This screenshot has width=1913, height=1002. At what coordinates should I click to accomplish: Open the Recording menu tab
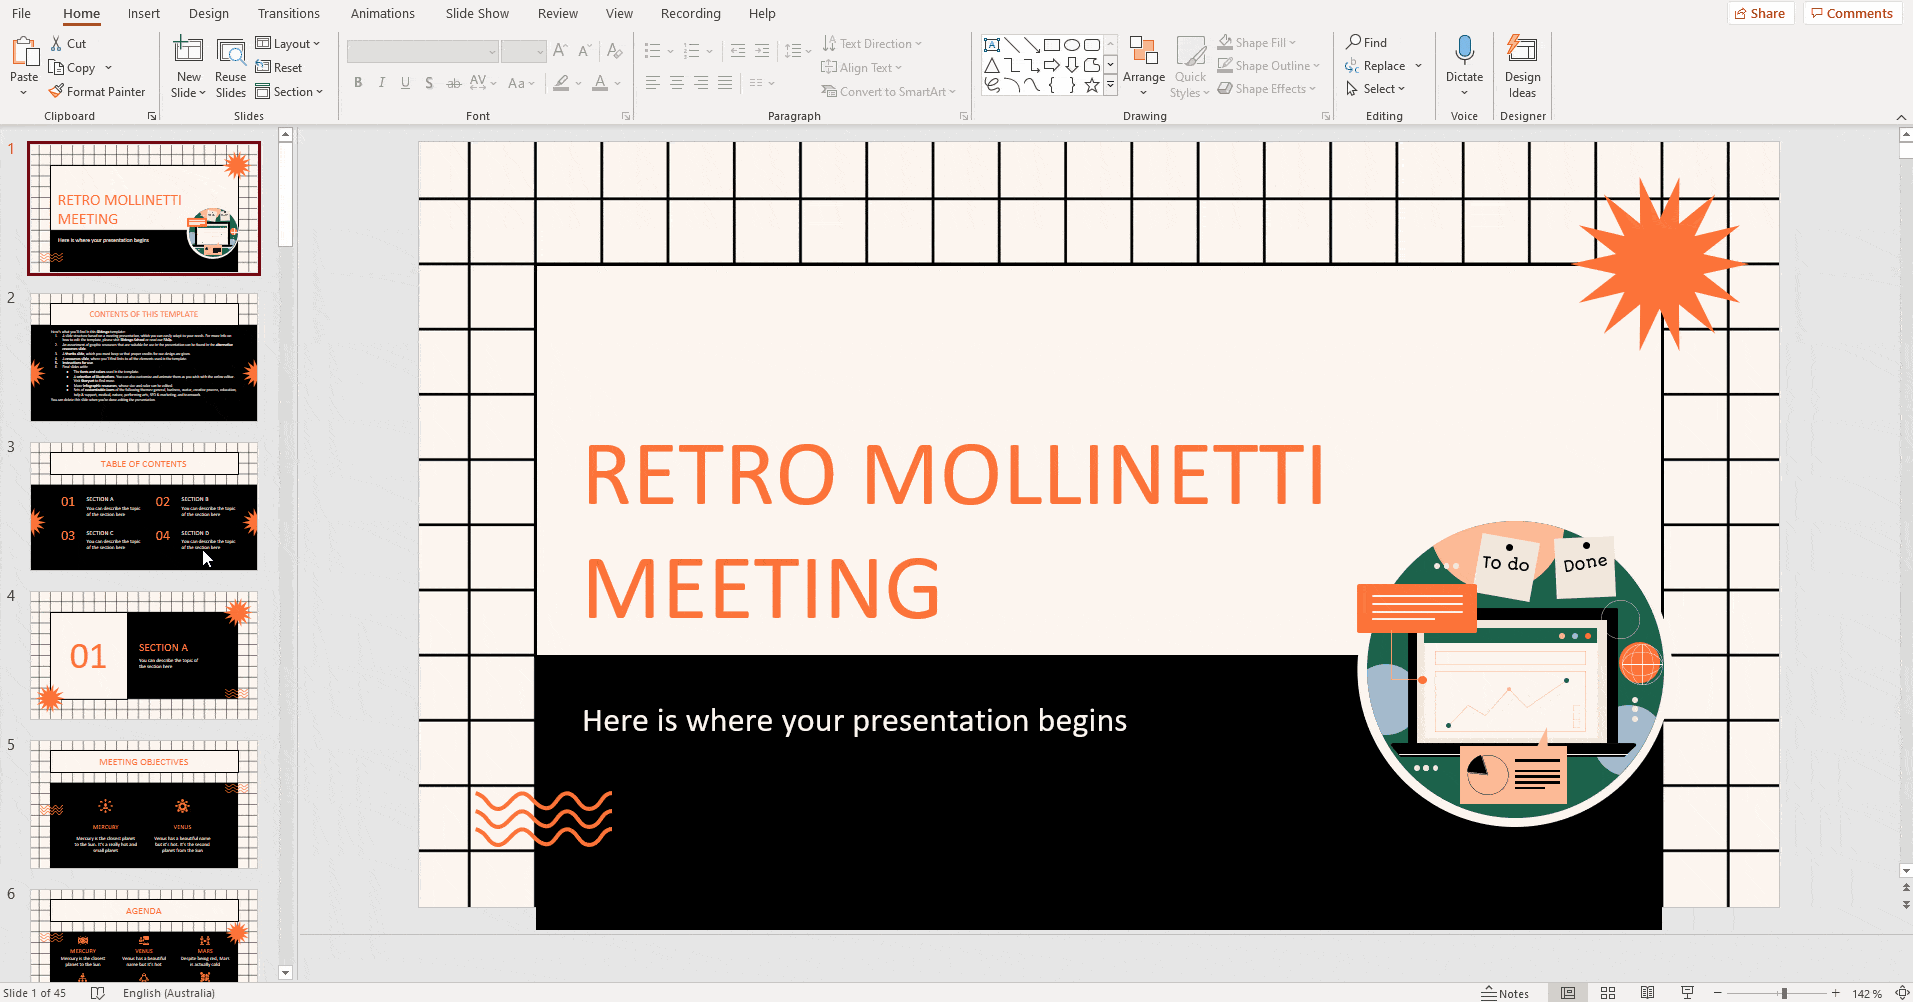690,13
